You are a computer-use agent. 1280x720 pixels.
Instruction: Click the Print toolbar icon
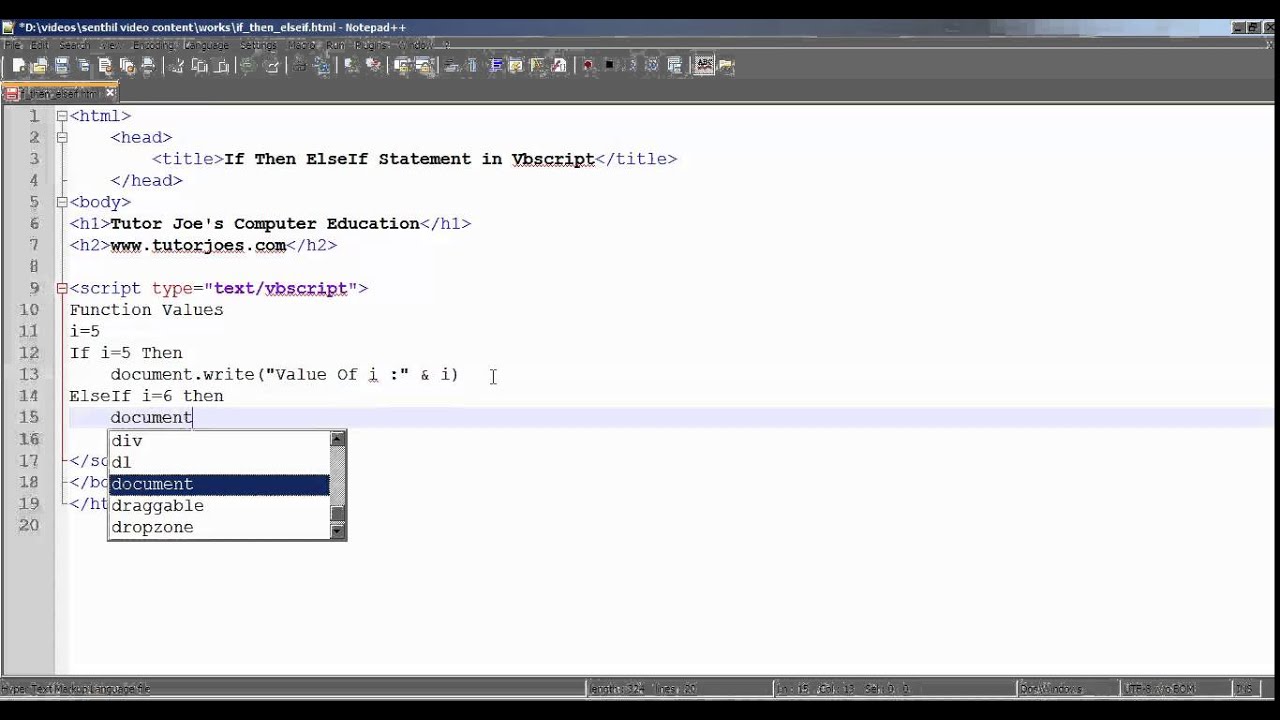[x=148, y=66]
